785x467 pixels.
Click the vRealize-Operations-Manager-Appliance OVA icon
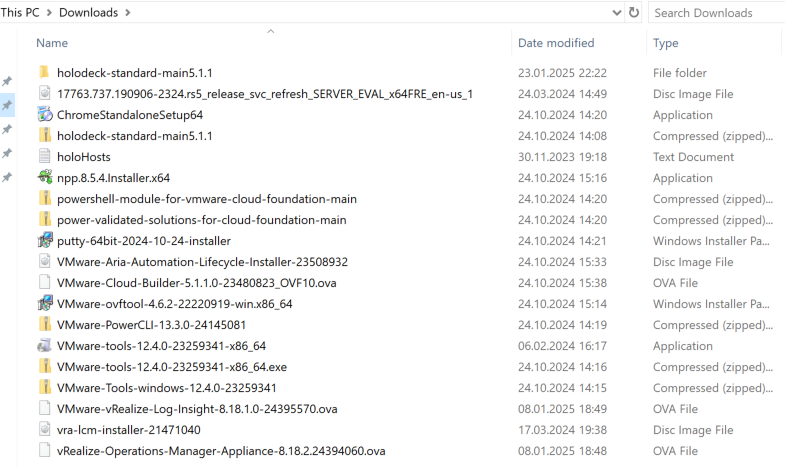click(x=45, y=450)
